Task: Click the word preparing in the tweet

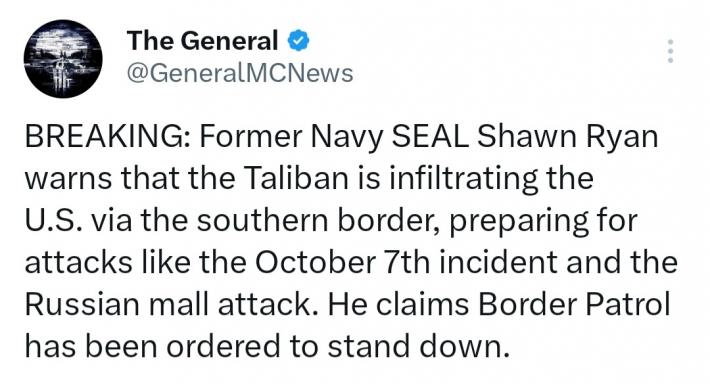Action: coord(517,221)
